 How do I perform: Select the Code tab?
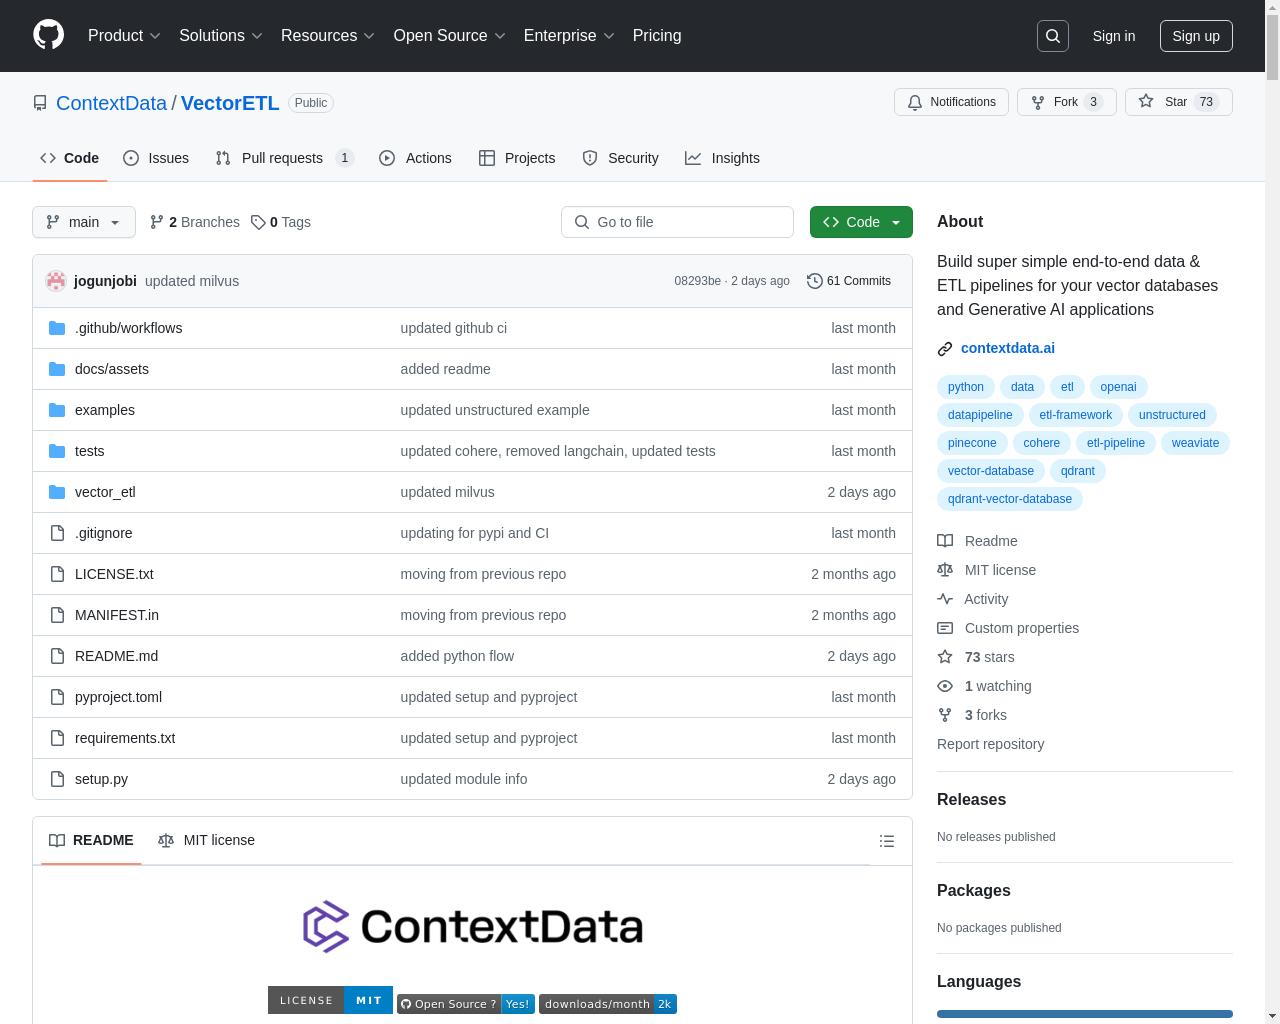click(x=69, y=158)
